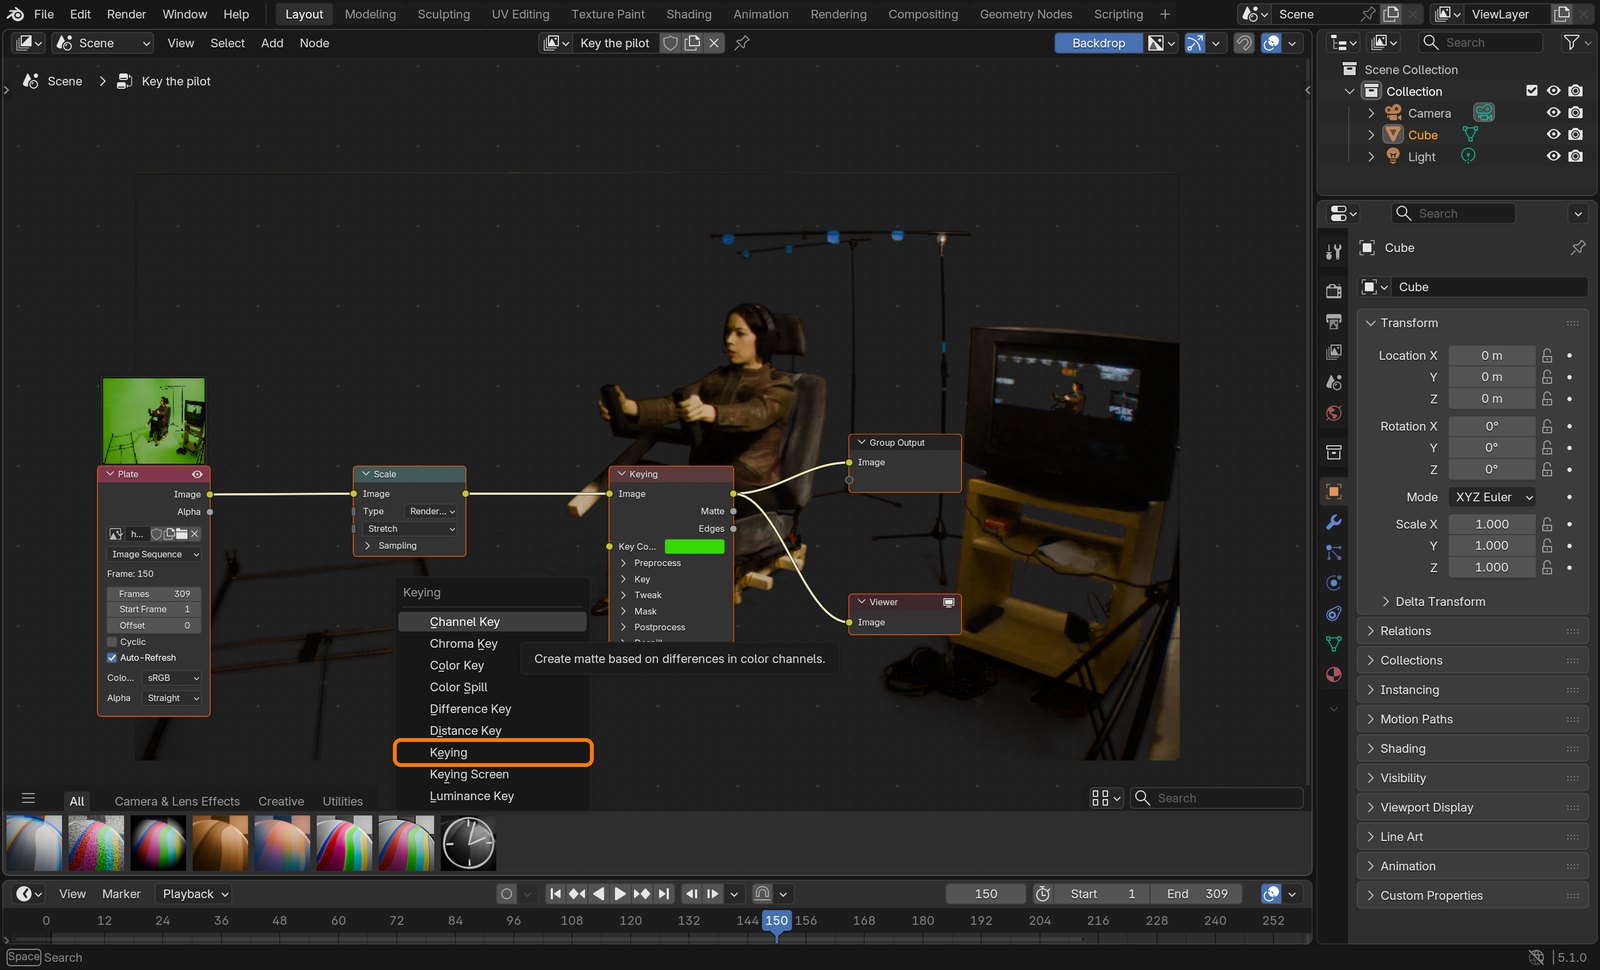Screen dimensions: 1600x970
Task: Open image folder on Plate node
Action: 181,534
